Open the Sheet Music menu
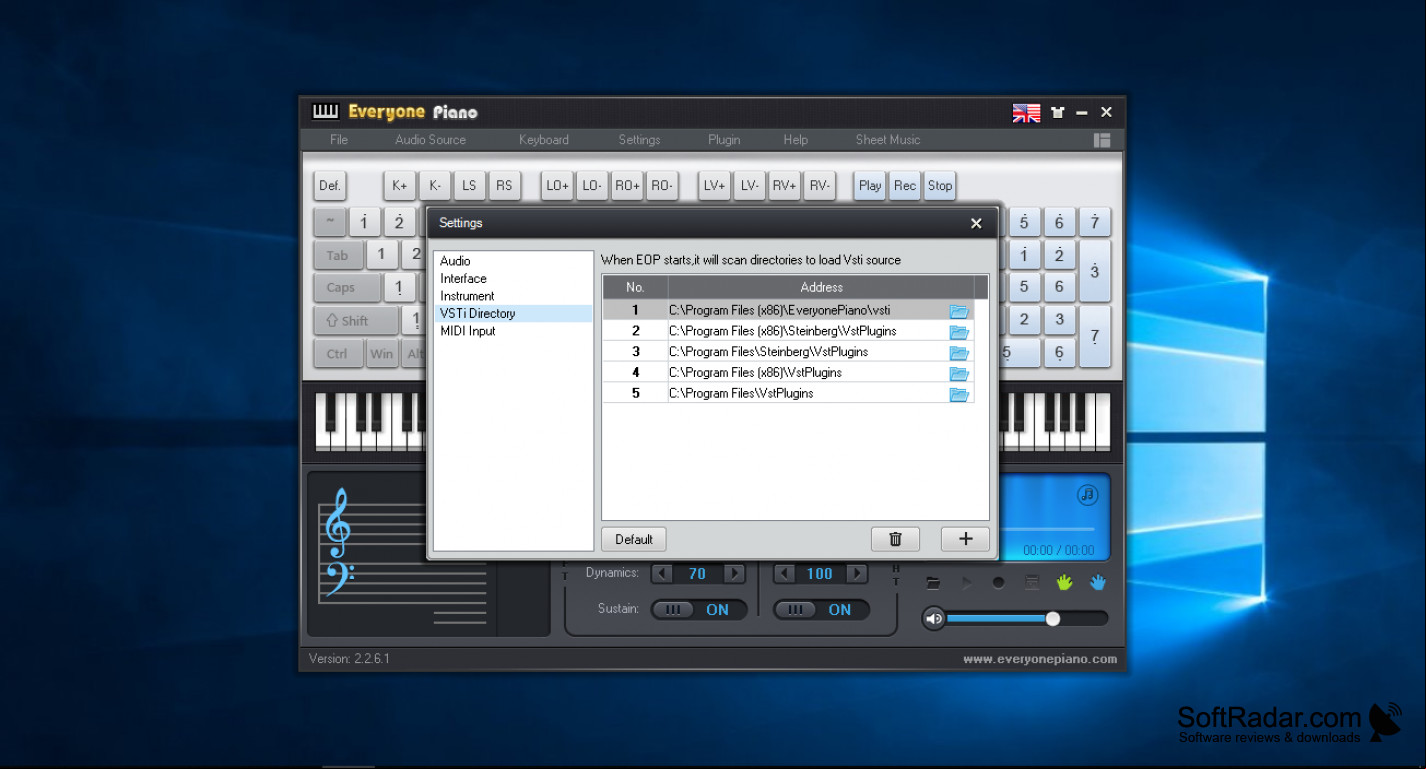Viewport: 1426px width, 769px height. coord(888,140)
